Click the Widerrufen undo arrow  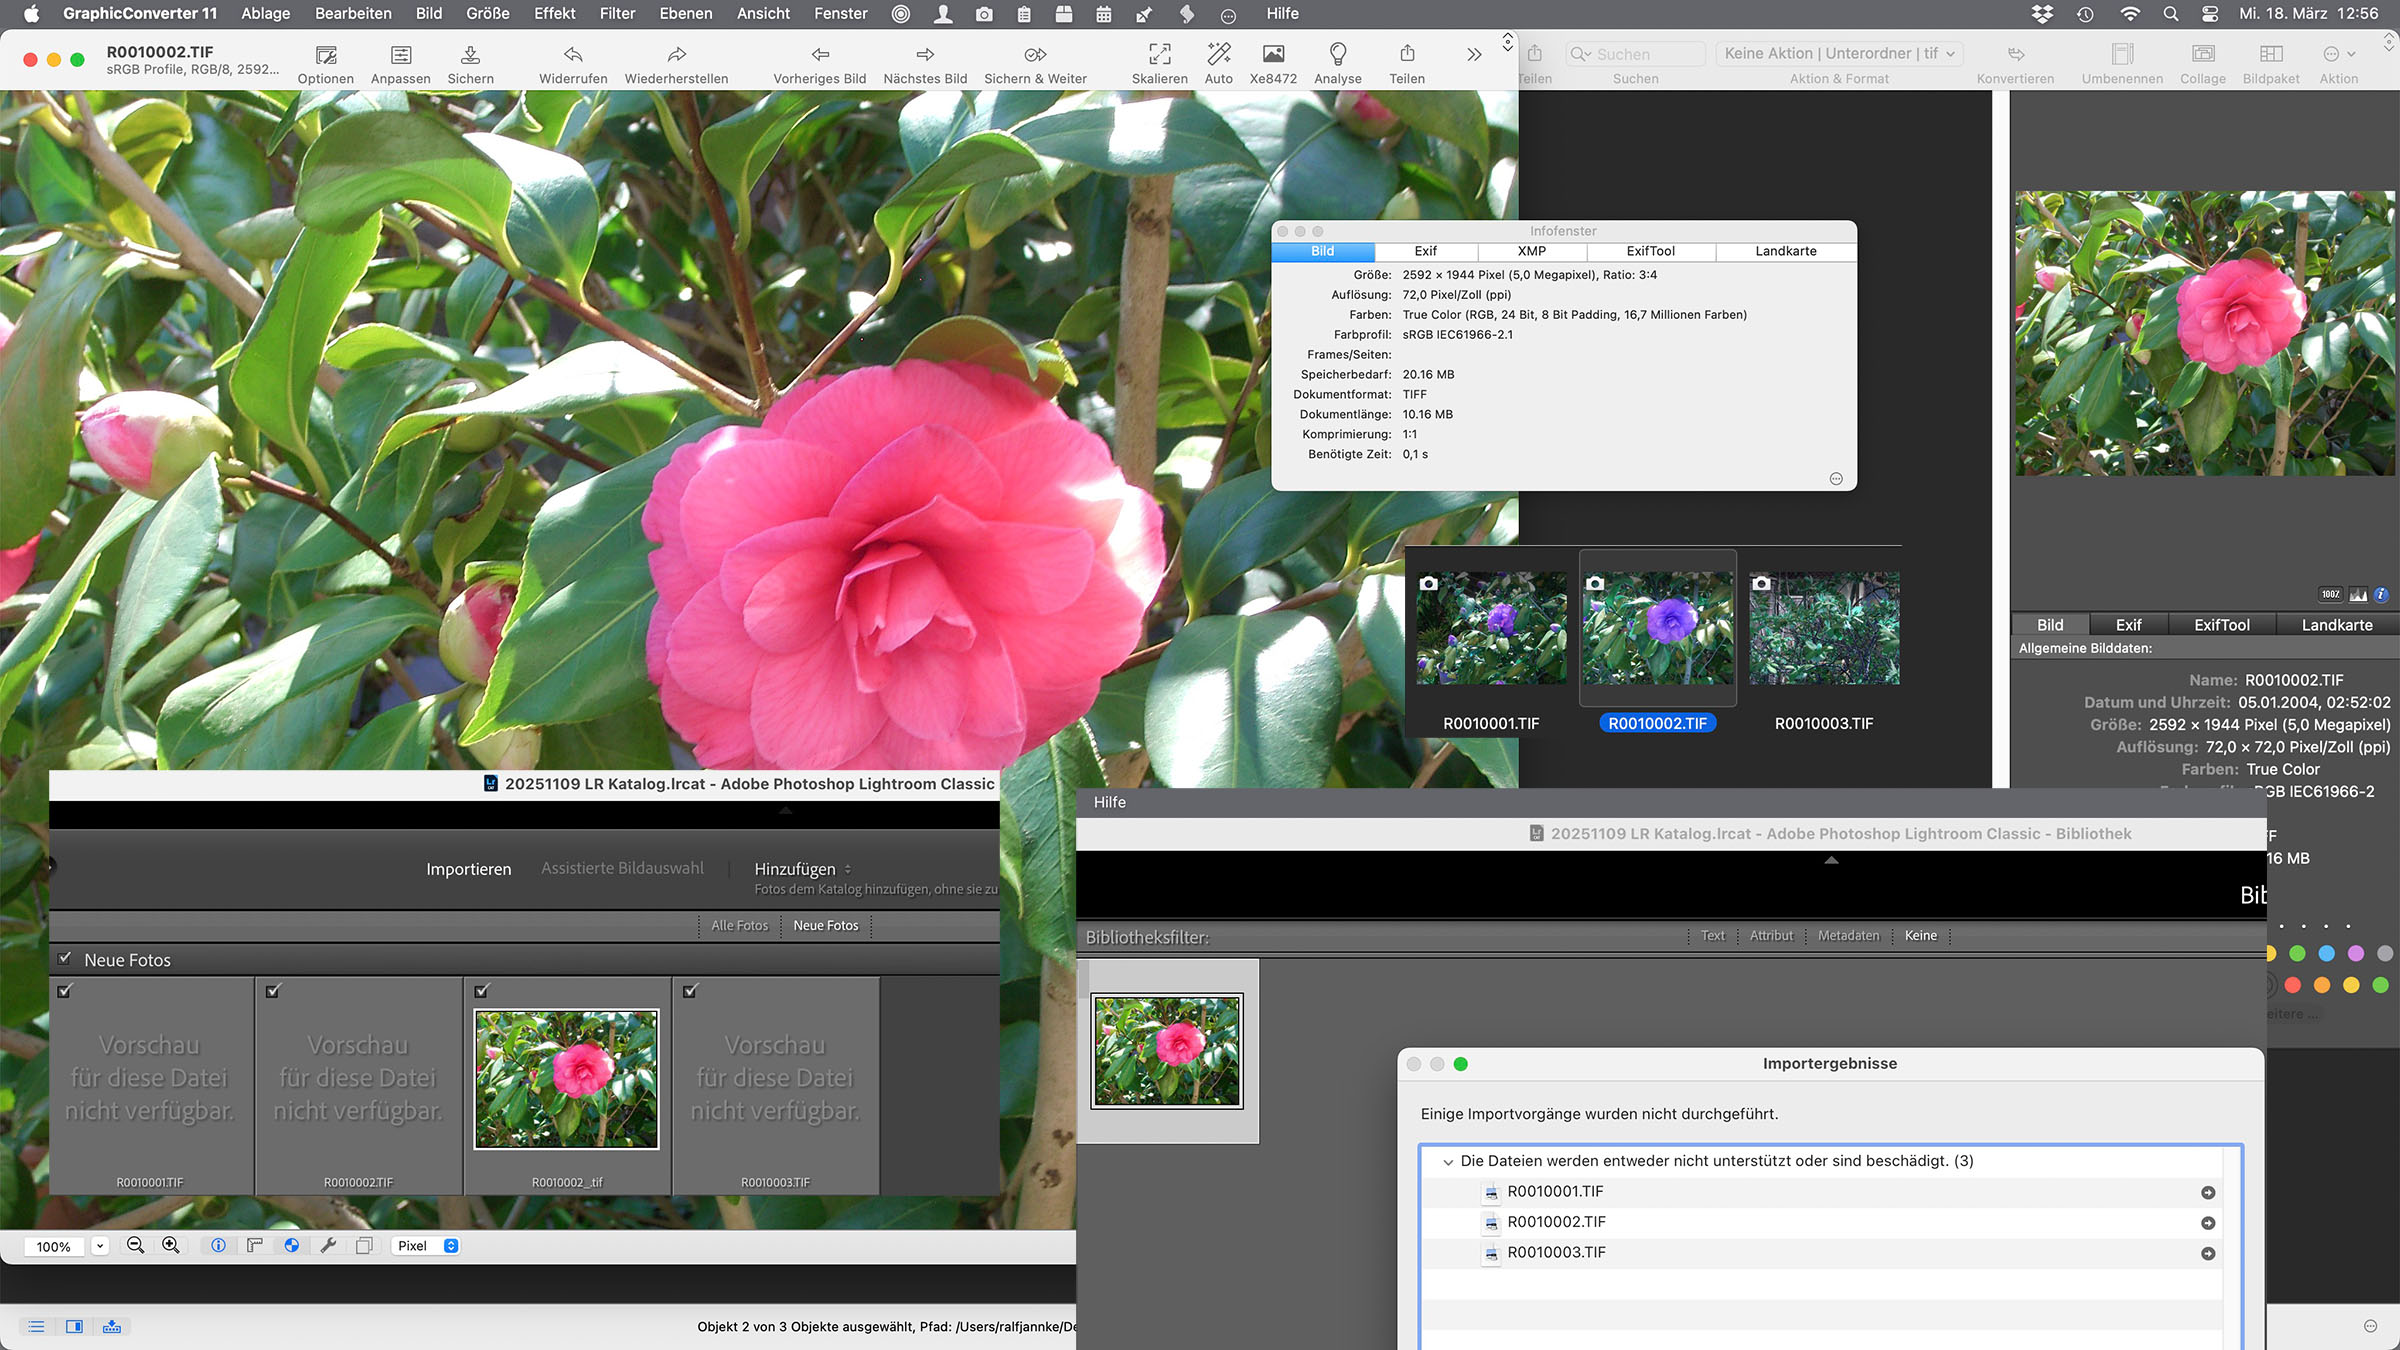click(x=572, y=55)
